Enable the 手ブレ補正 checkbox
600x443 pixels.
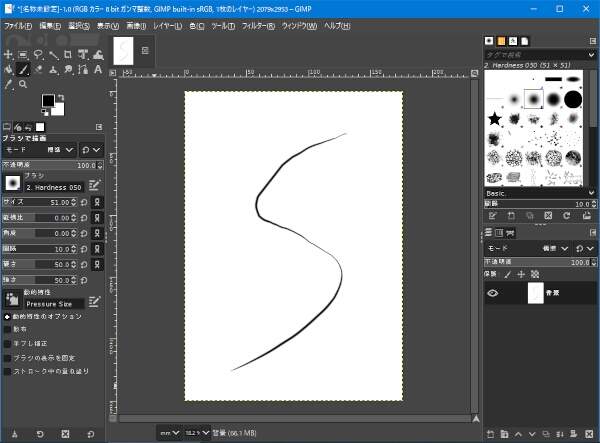tap(8, 342)
